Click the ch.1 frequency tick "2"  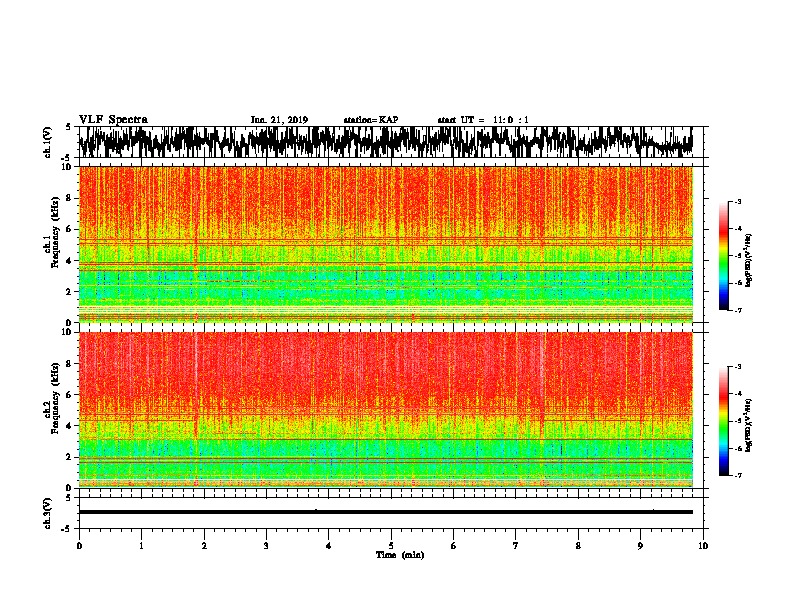70,291
